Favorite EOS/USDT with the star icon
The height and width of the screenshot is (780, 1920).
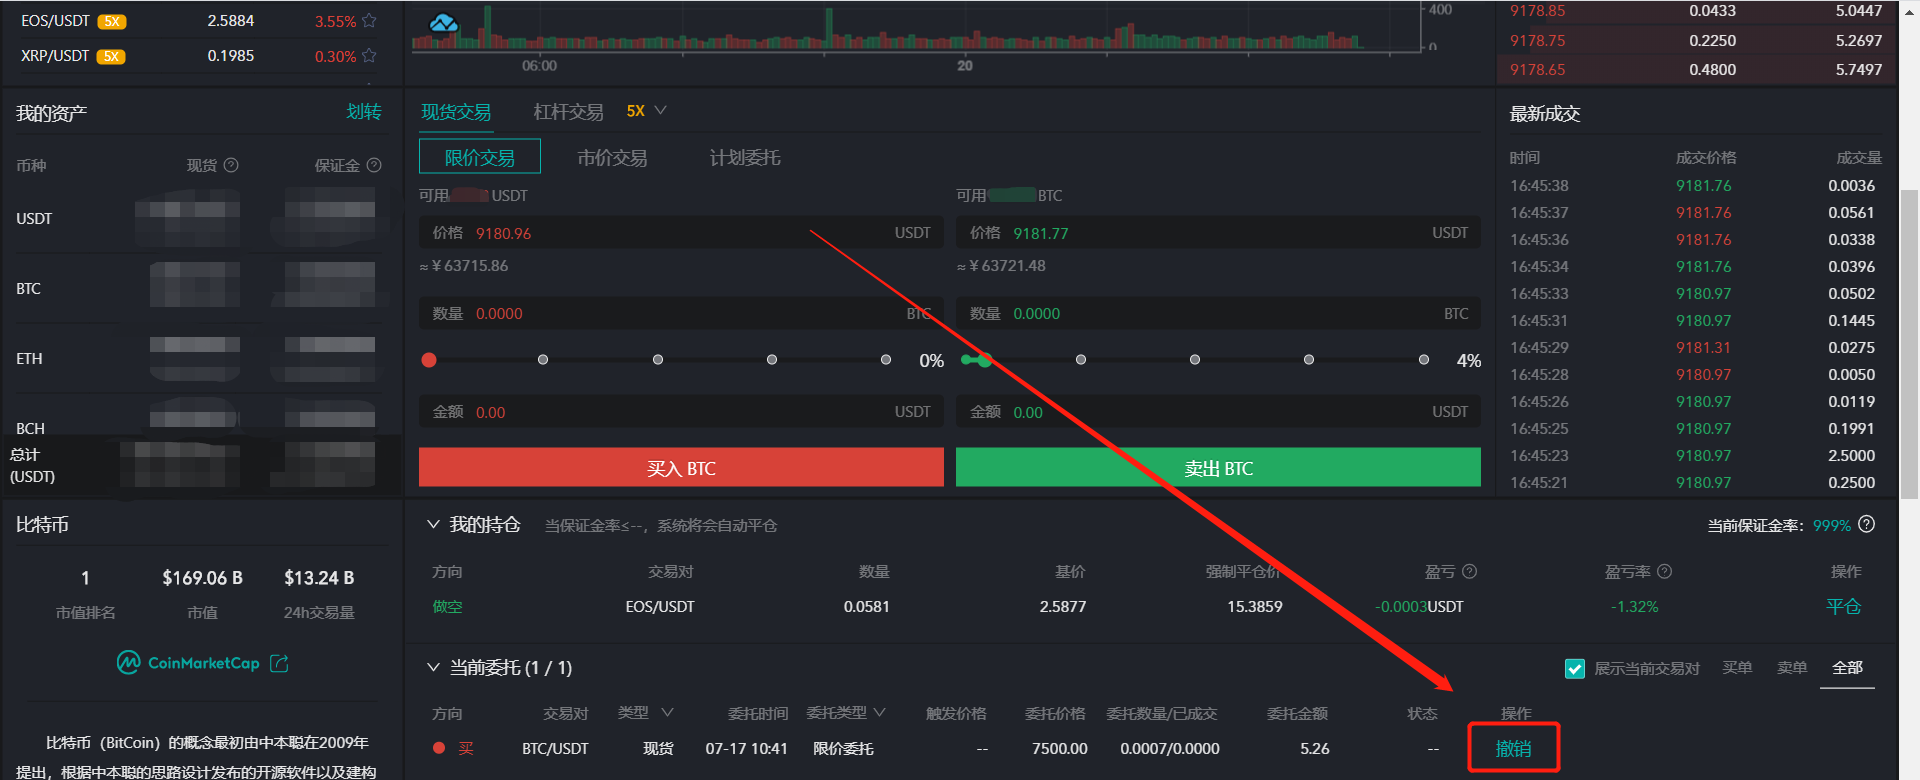369,21
